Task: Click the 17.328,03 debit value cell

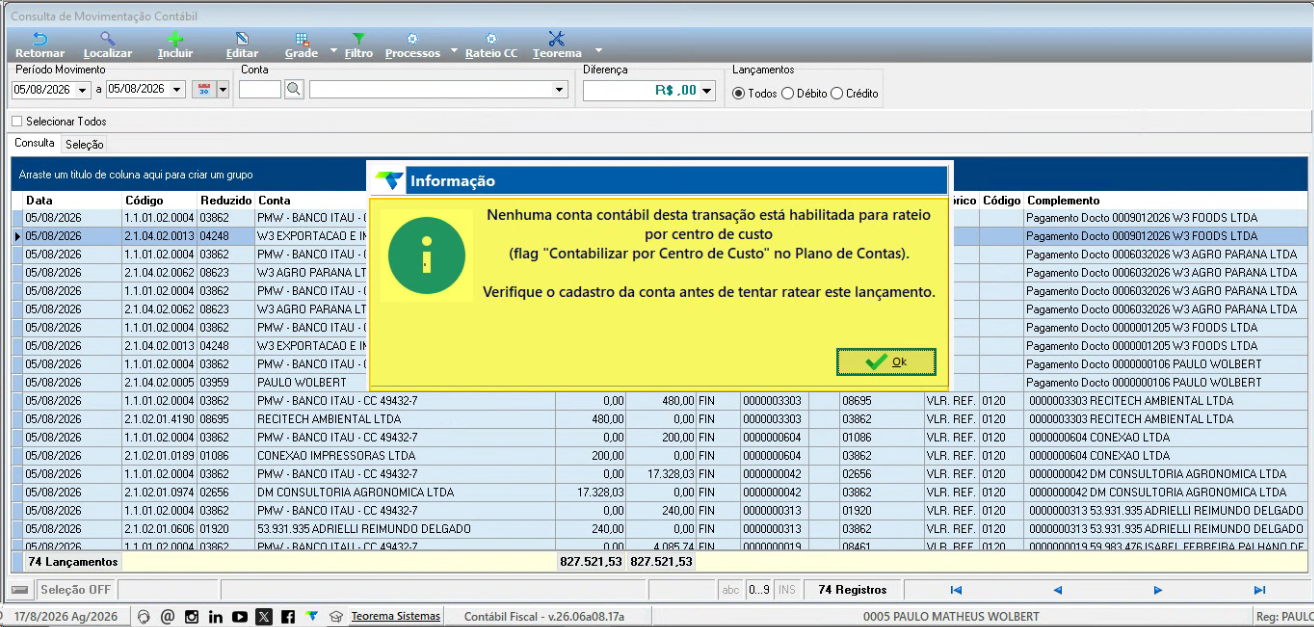Action: tap(591, 492)
